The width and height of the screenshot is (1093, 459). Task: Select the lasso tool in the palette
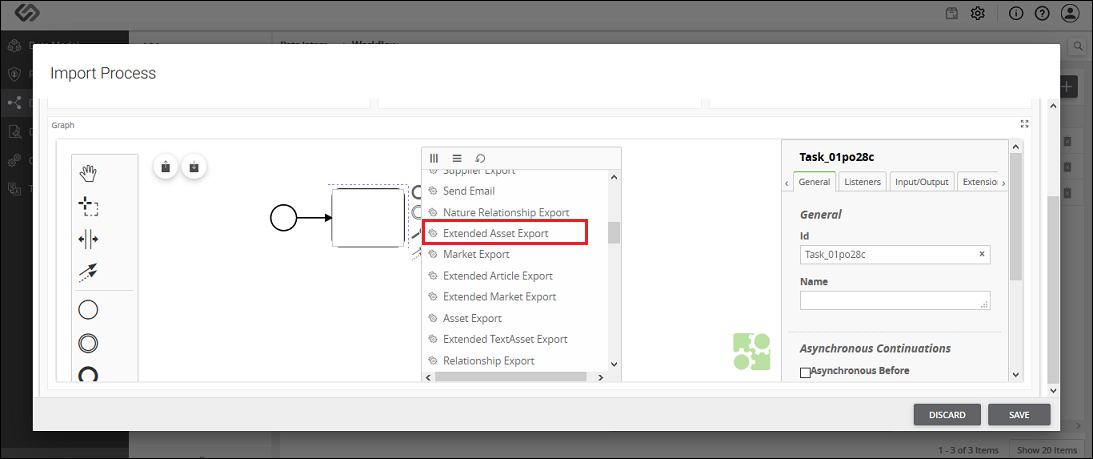(x=88, y=206)
